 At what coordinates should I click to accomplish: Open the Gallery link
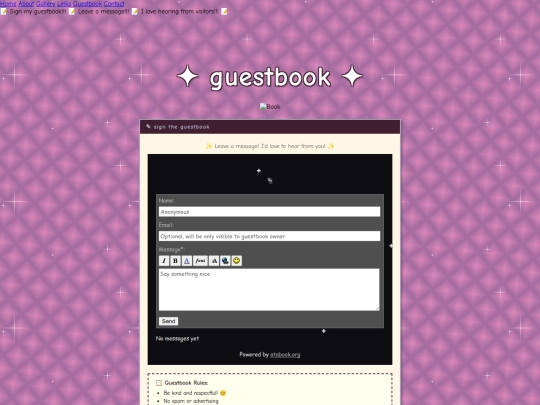click(x=45, y=4)
